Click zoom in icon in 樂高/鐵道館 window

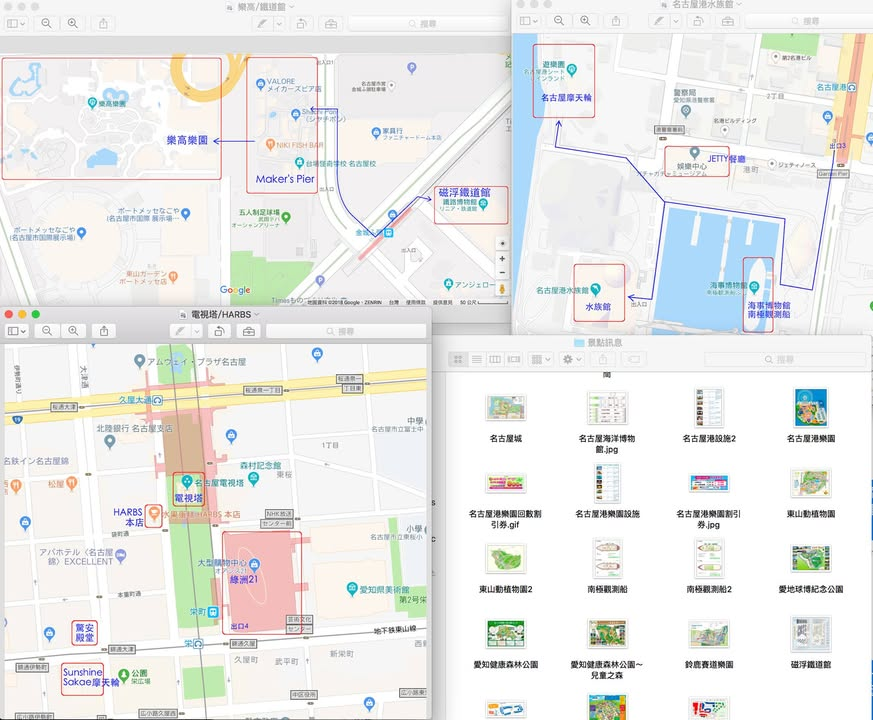point(72,22)
